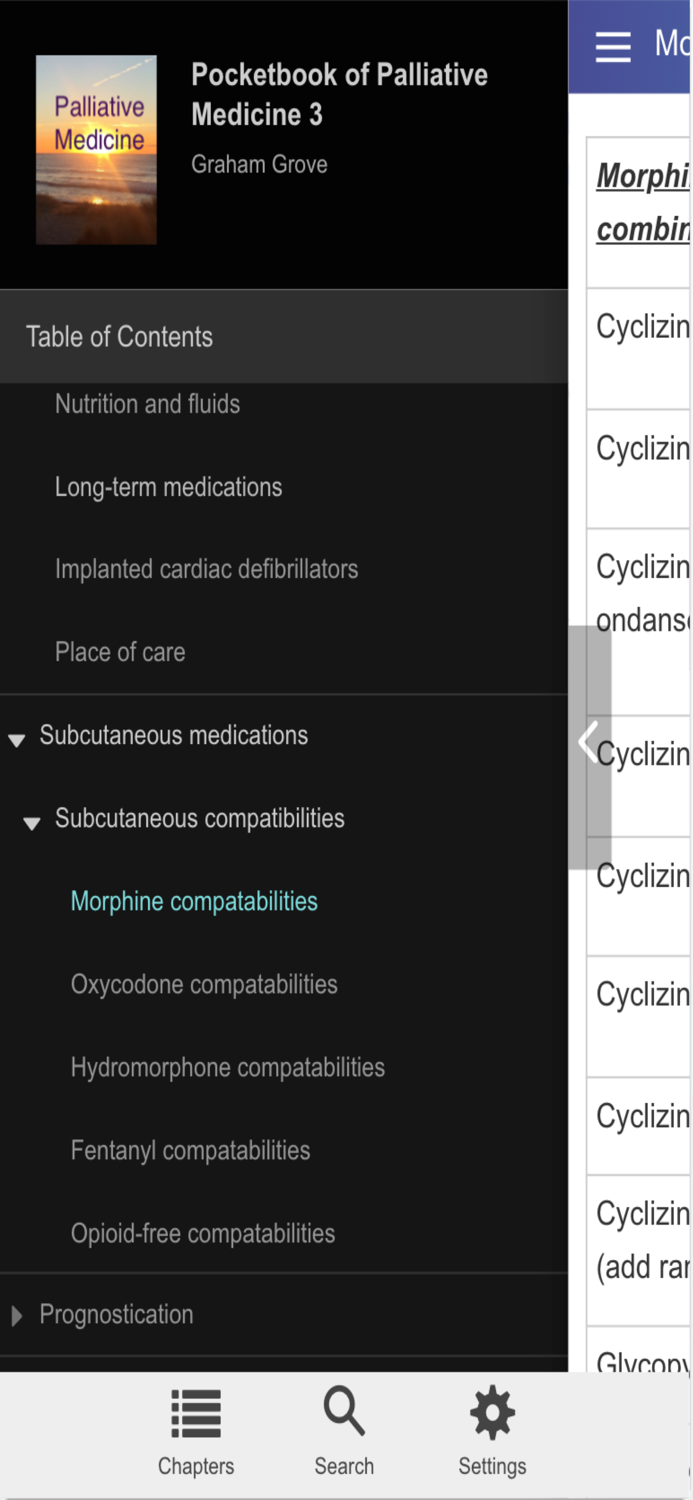Open Settings gear icon
This screenshot has width=693, height=1500.
tap(492, 1415)
